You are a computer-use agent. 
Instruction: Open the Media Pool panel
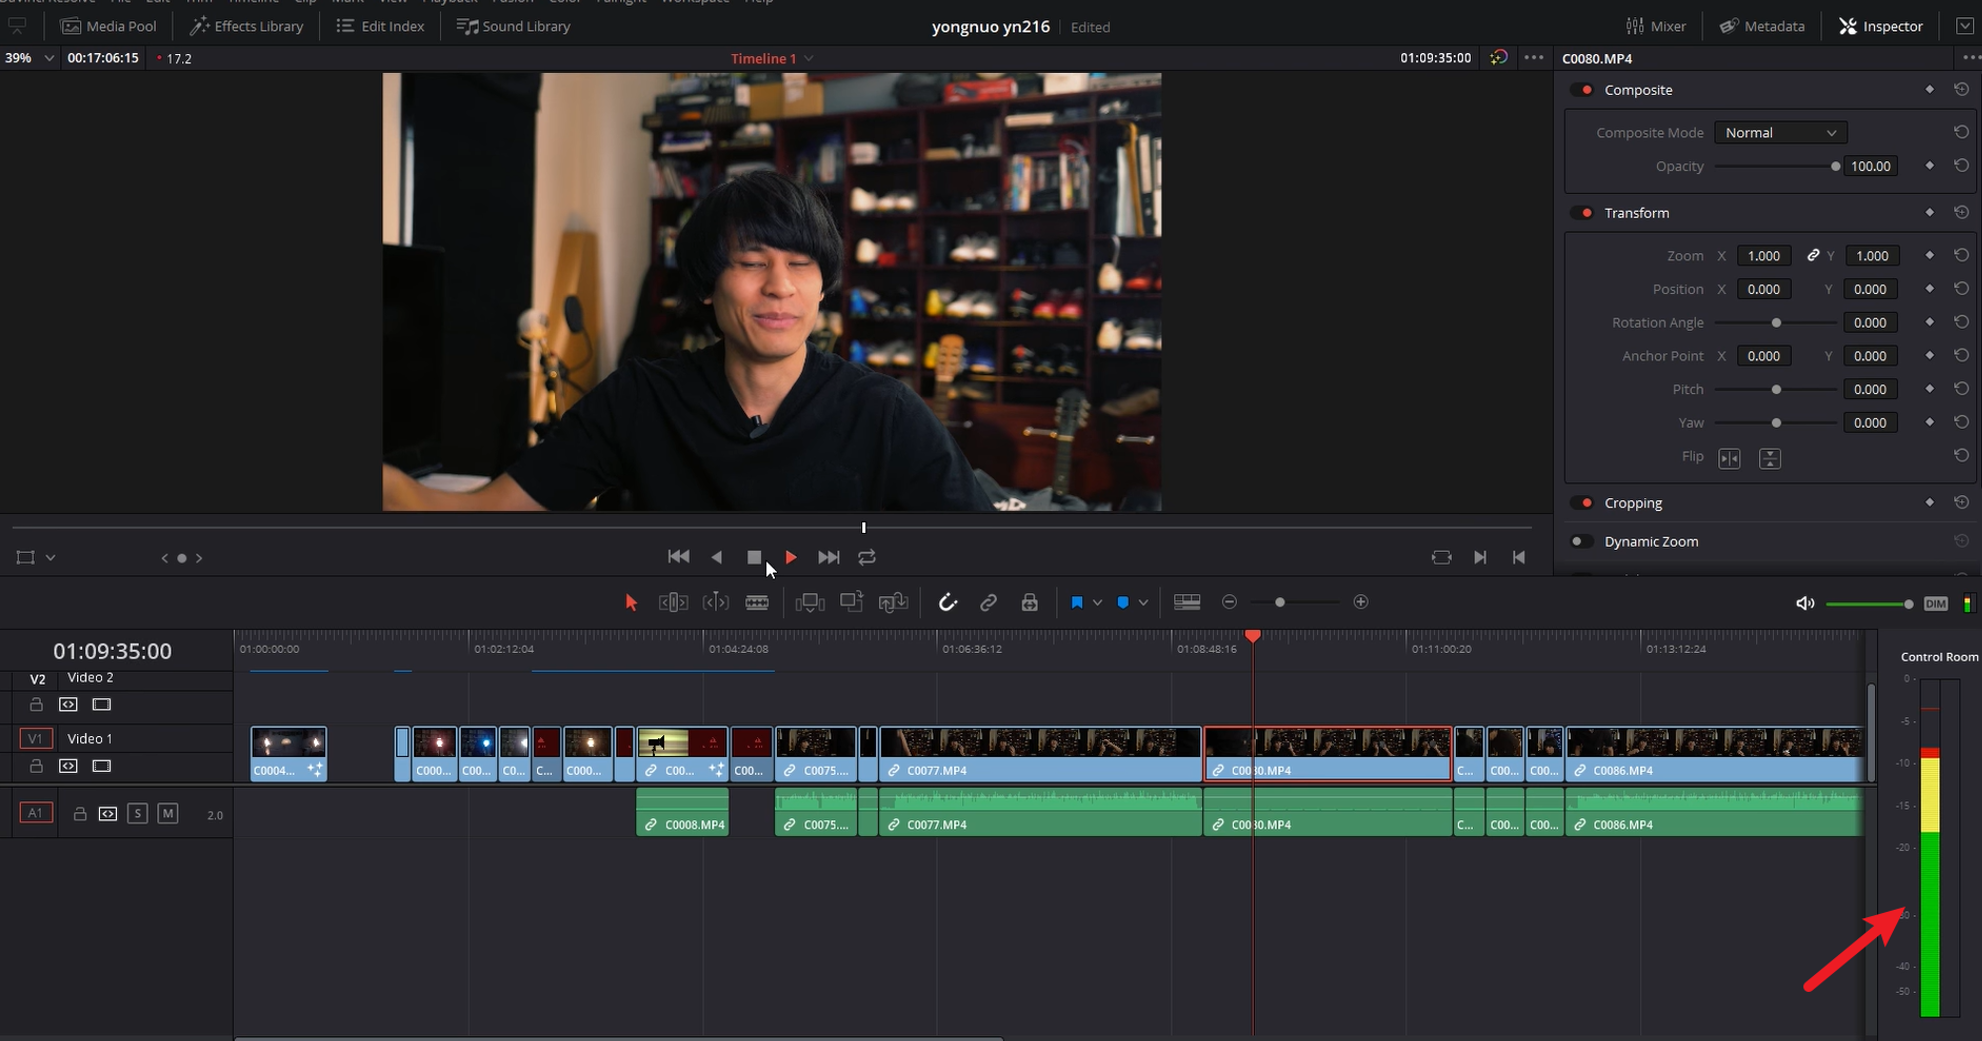108,26
